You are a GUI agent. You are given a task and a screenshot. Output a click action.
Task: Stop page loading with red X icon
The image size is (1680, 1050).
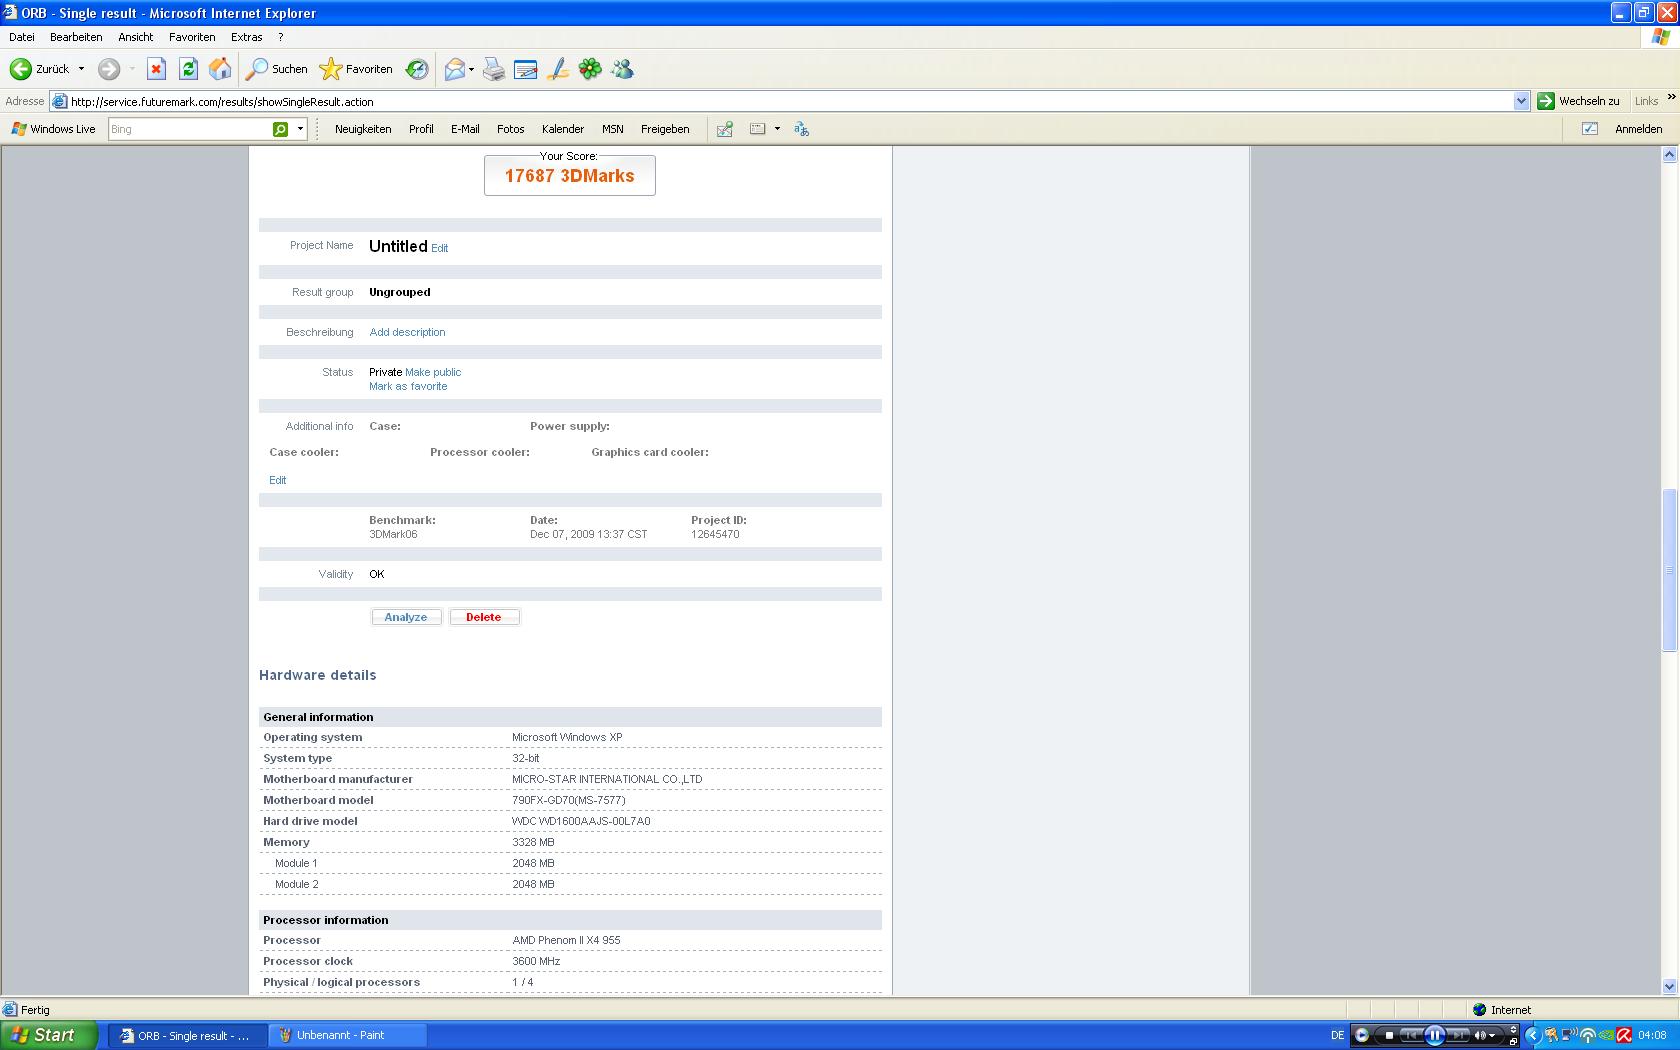tap(156, 69)
